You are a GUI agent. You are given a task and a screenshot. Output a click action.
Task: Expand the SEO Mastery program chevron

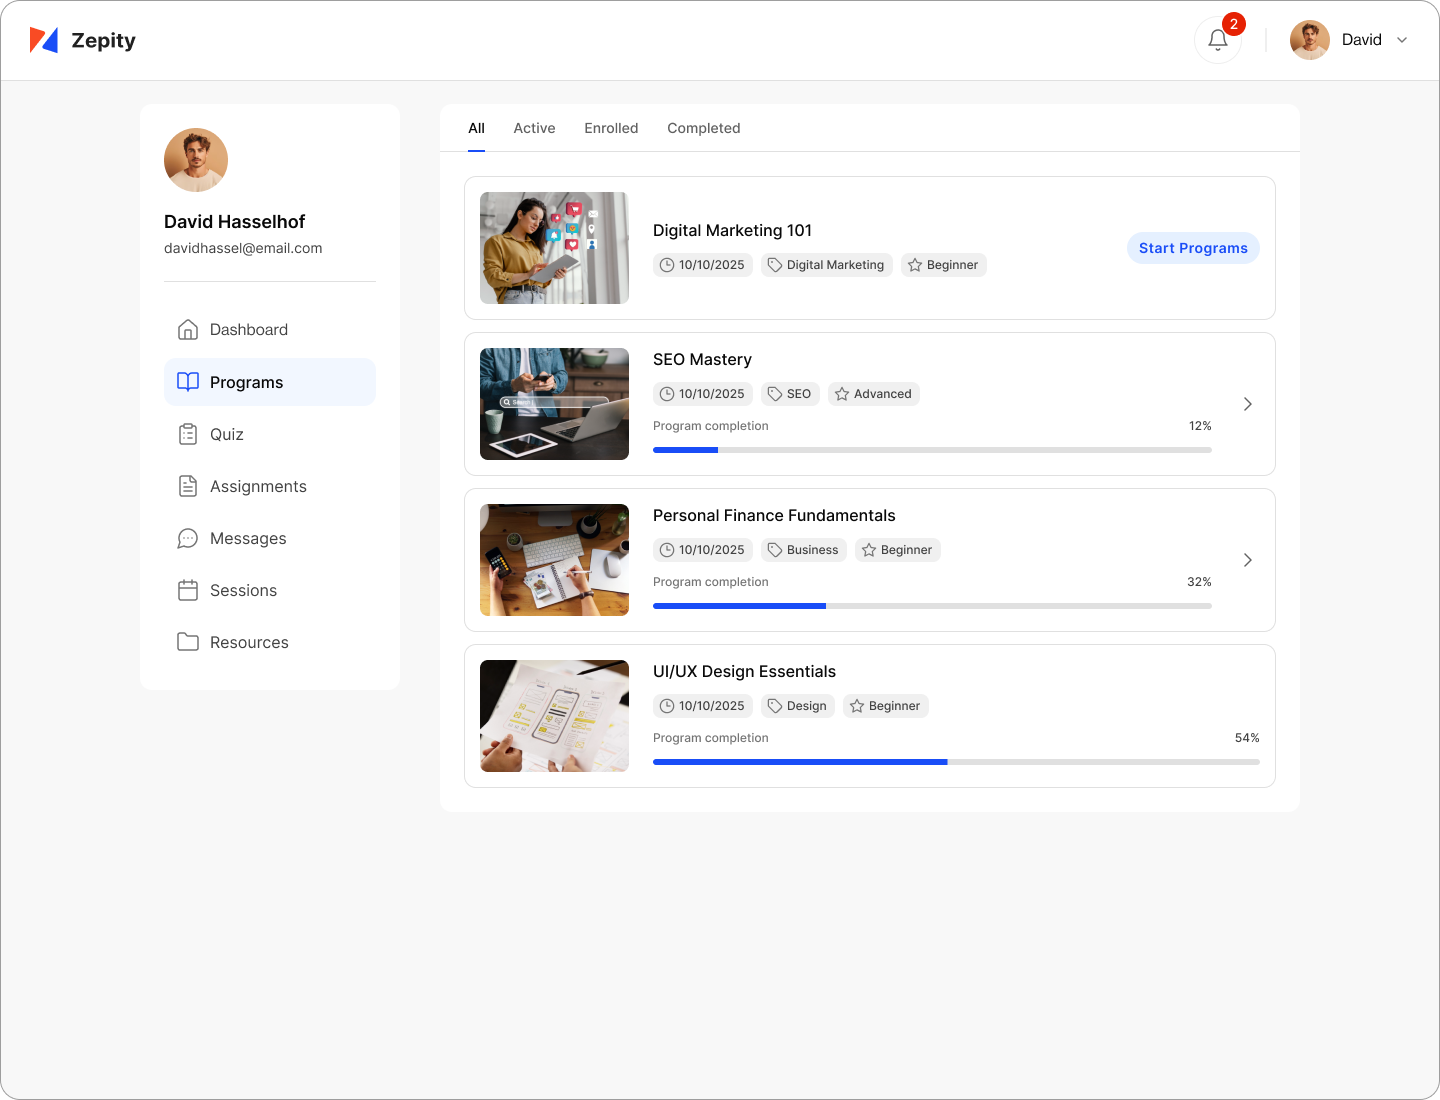click(1247, 404)
